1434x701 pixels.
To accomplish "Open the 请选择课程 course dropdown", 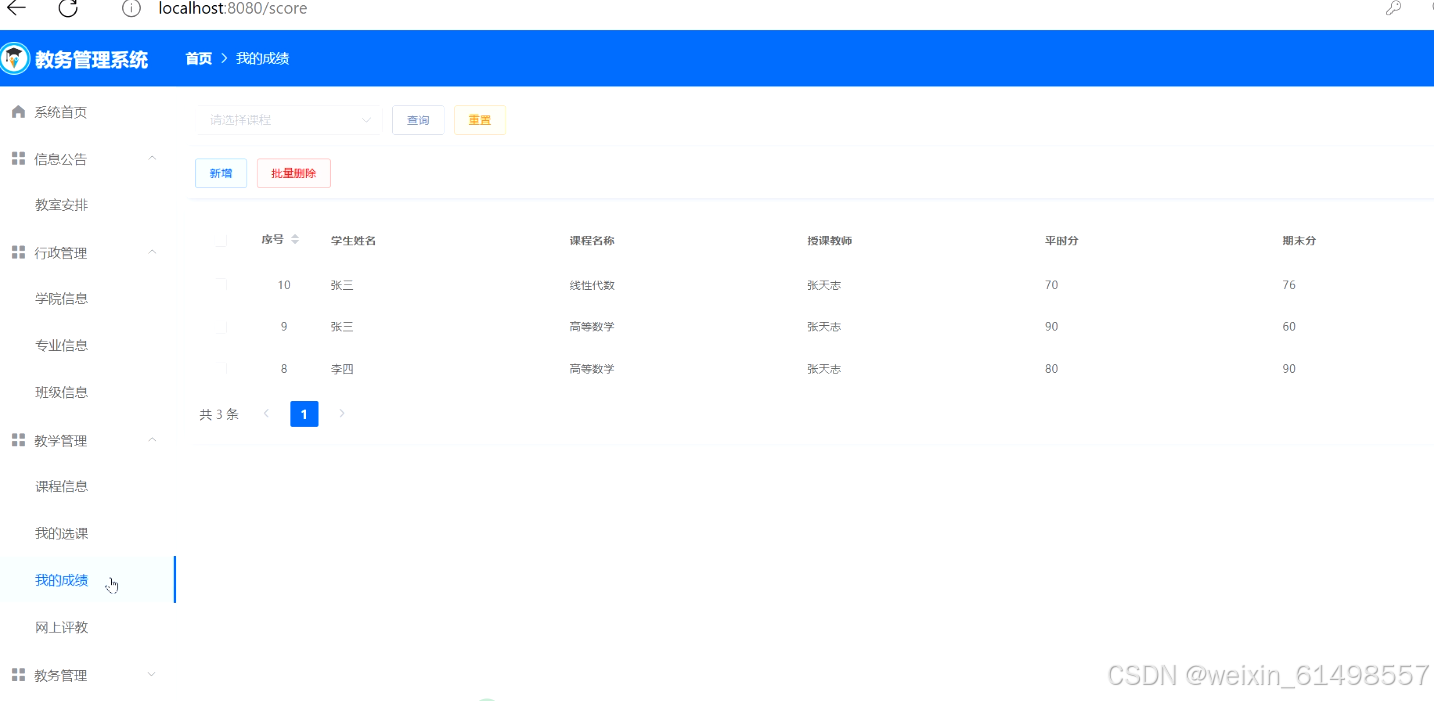I will point(288,119).
